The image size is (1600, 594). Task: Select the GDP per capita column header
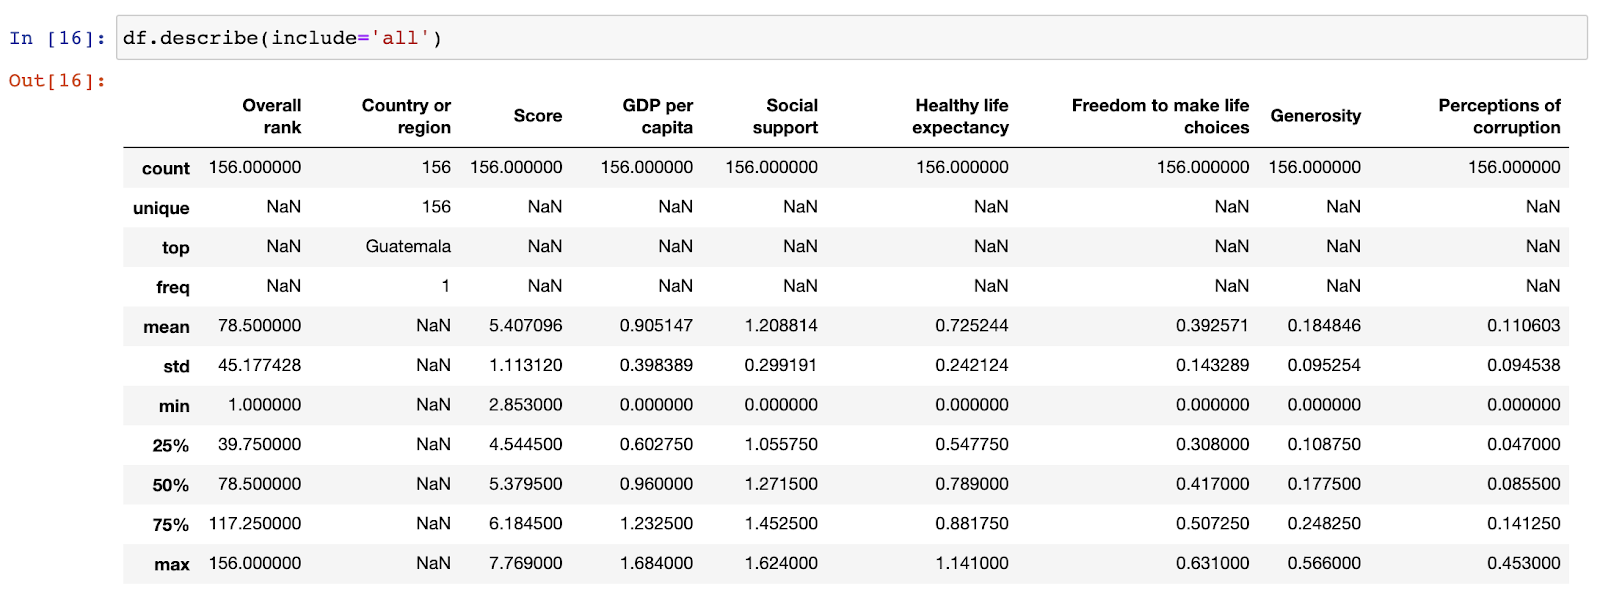point(657,116)
